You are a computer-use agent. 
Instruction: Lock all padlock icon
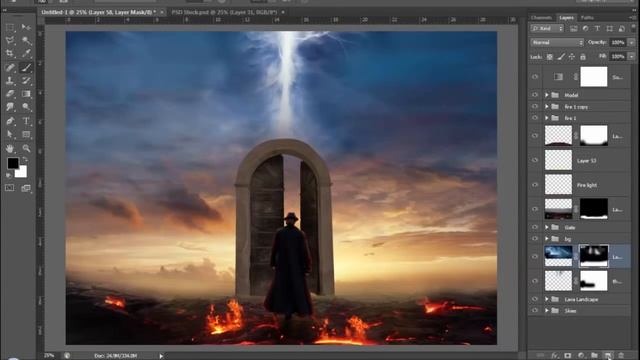tap(583, 57)
